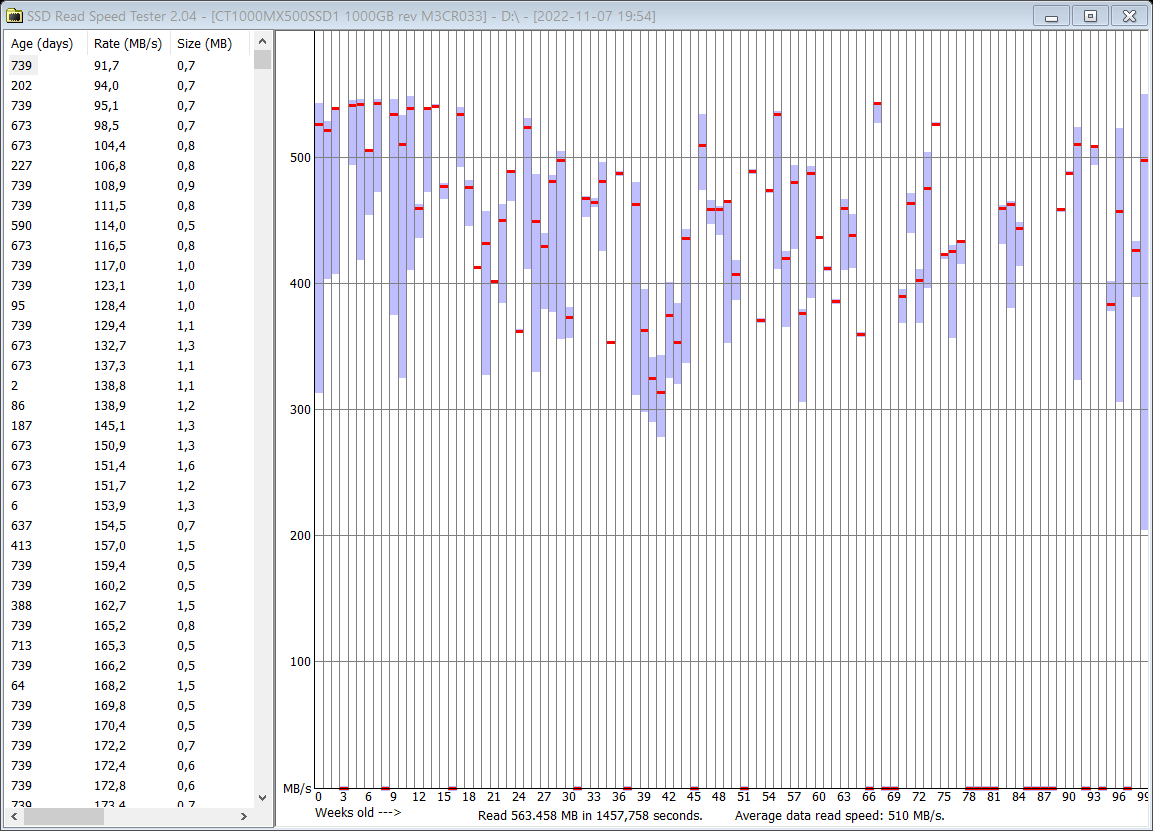Select the row with rate 159,4

(129, 566)
